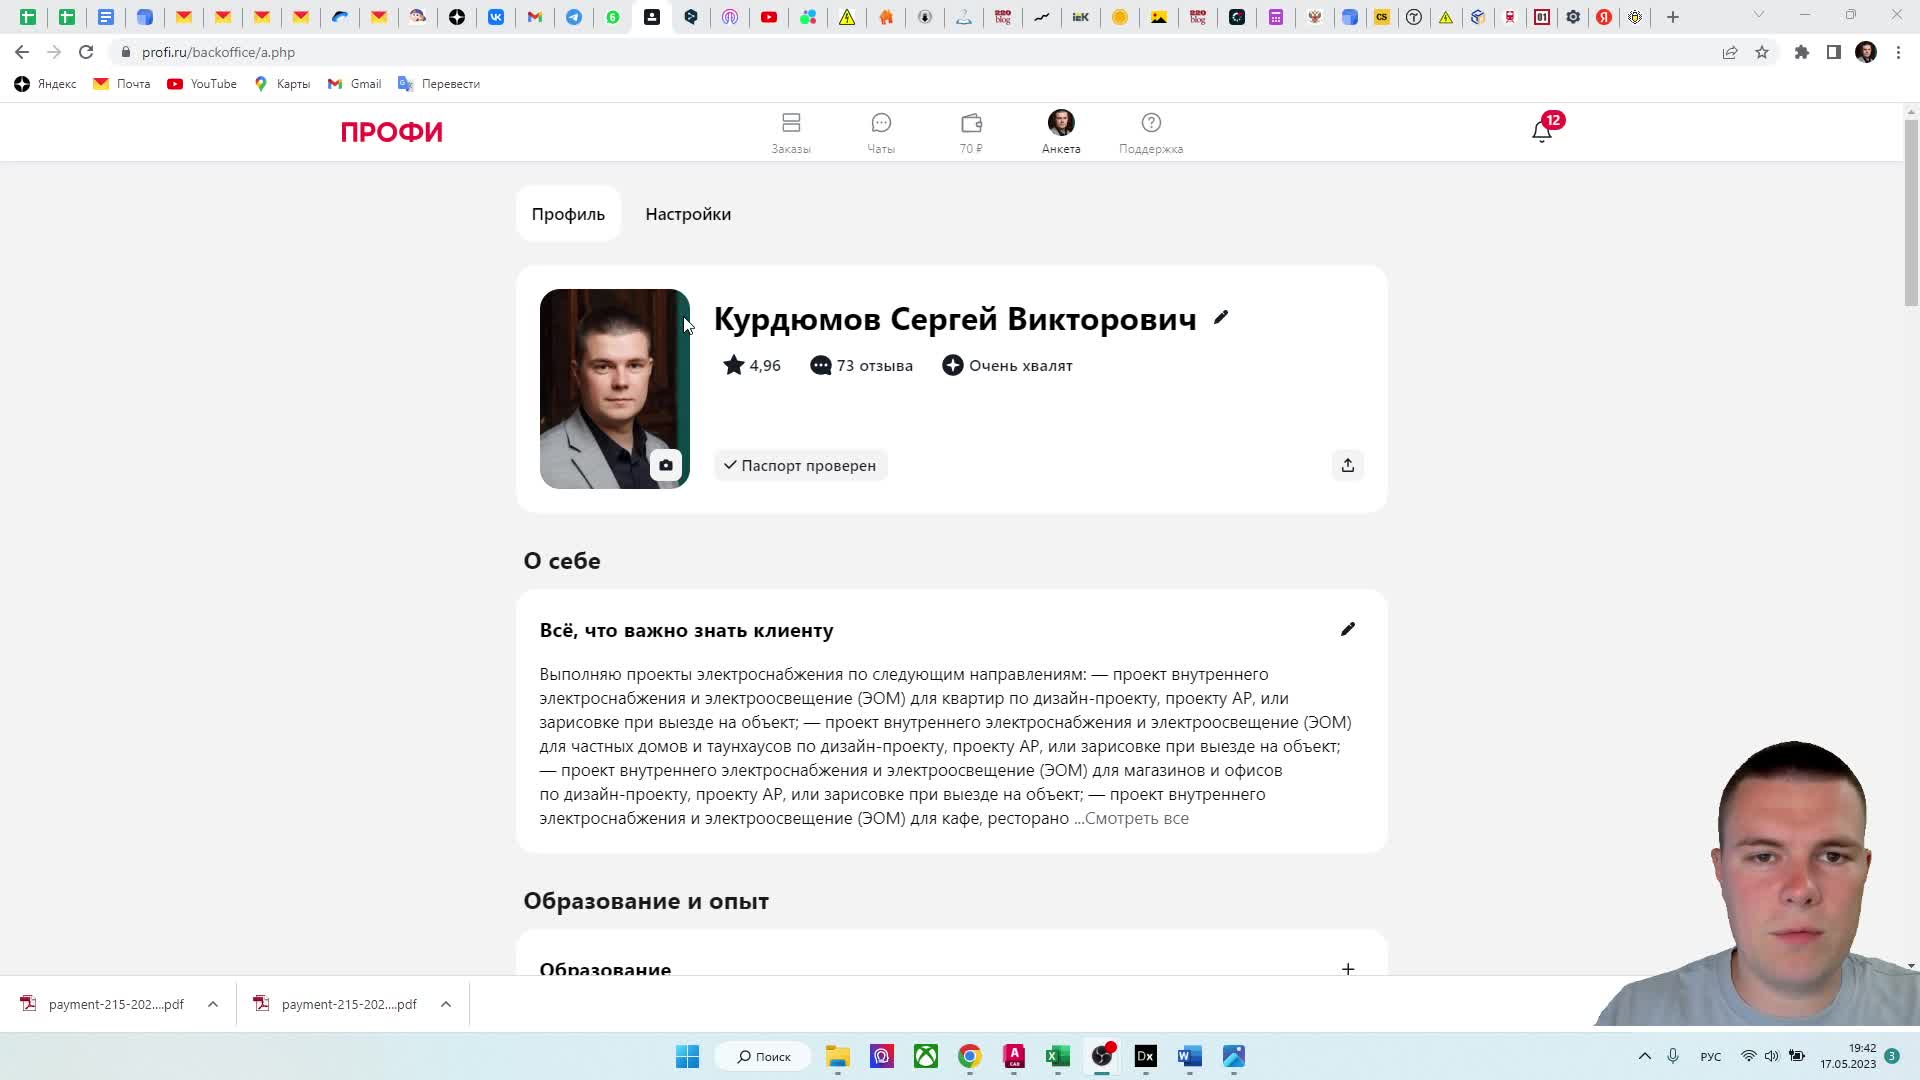Click the edit pencil icon on О себе section

click(1348, 630)
